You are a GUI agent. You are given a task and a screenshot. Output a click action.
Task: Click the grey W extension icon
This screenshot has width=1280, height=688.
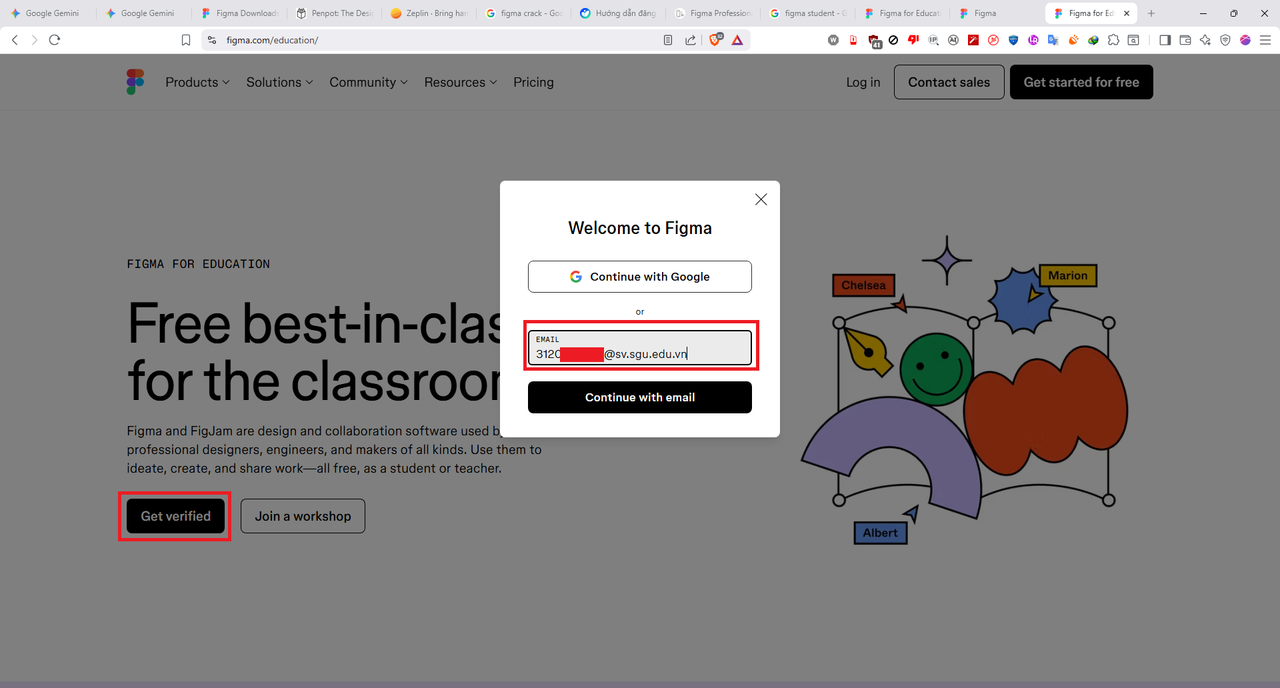pos(834,40)
